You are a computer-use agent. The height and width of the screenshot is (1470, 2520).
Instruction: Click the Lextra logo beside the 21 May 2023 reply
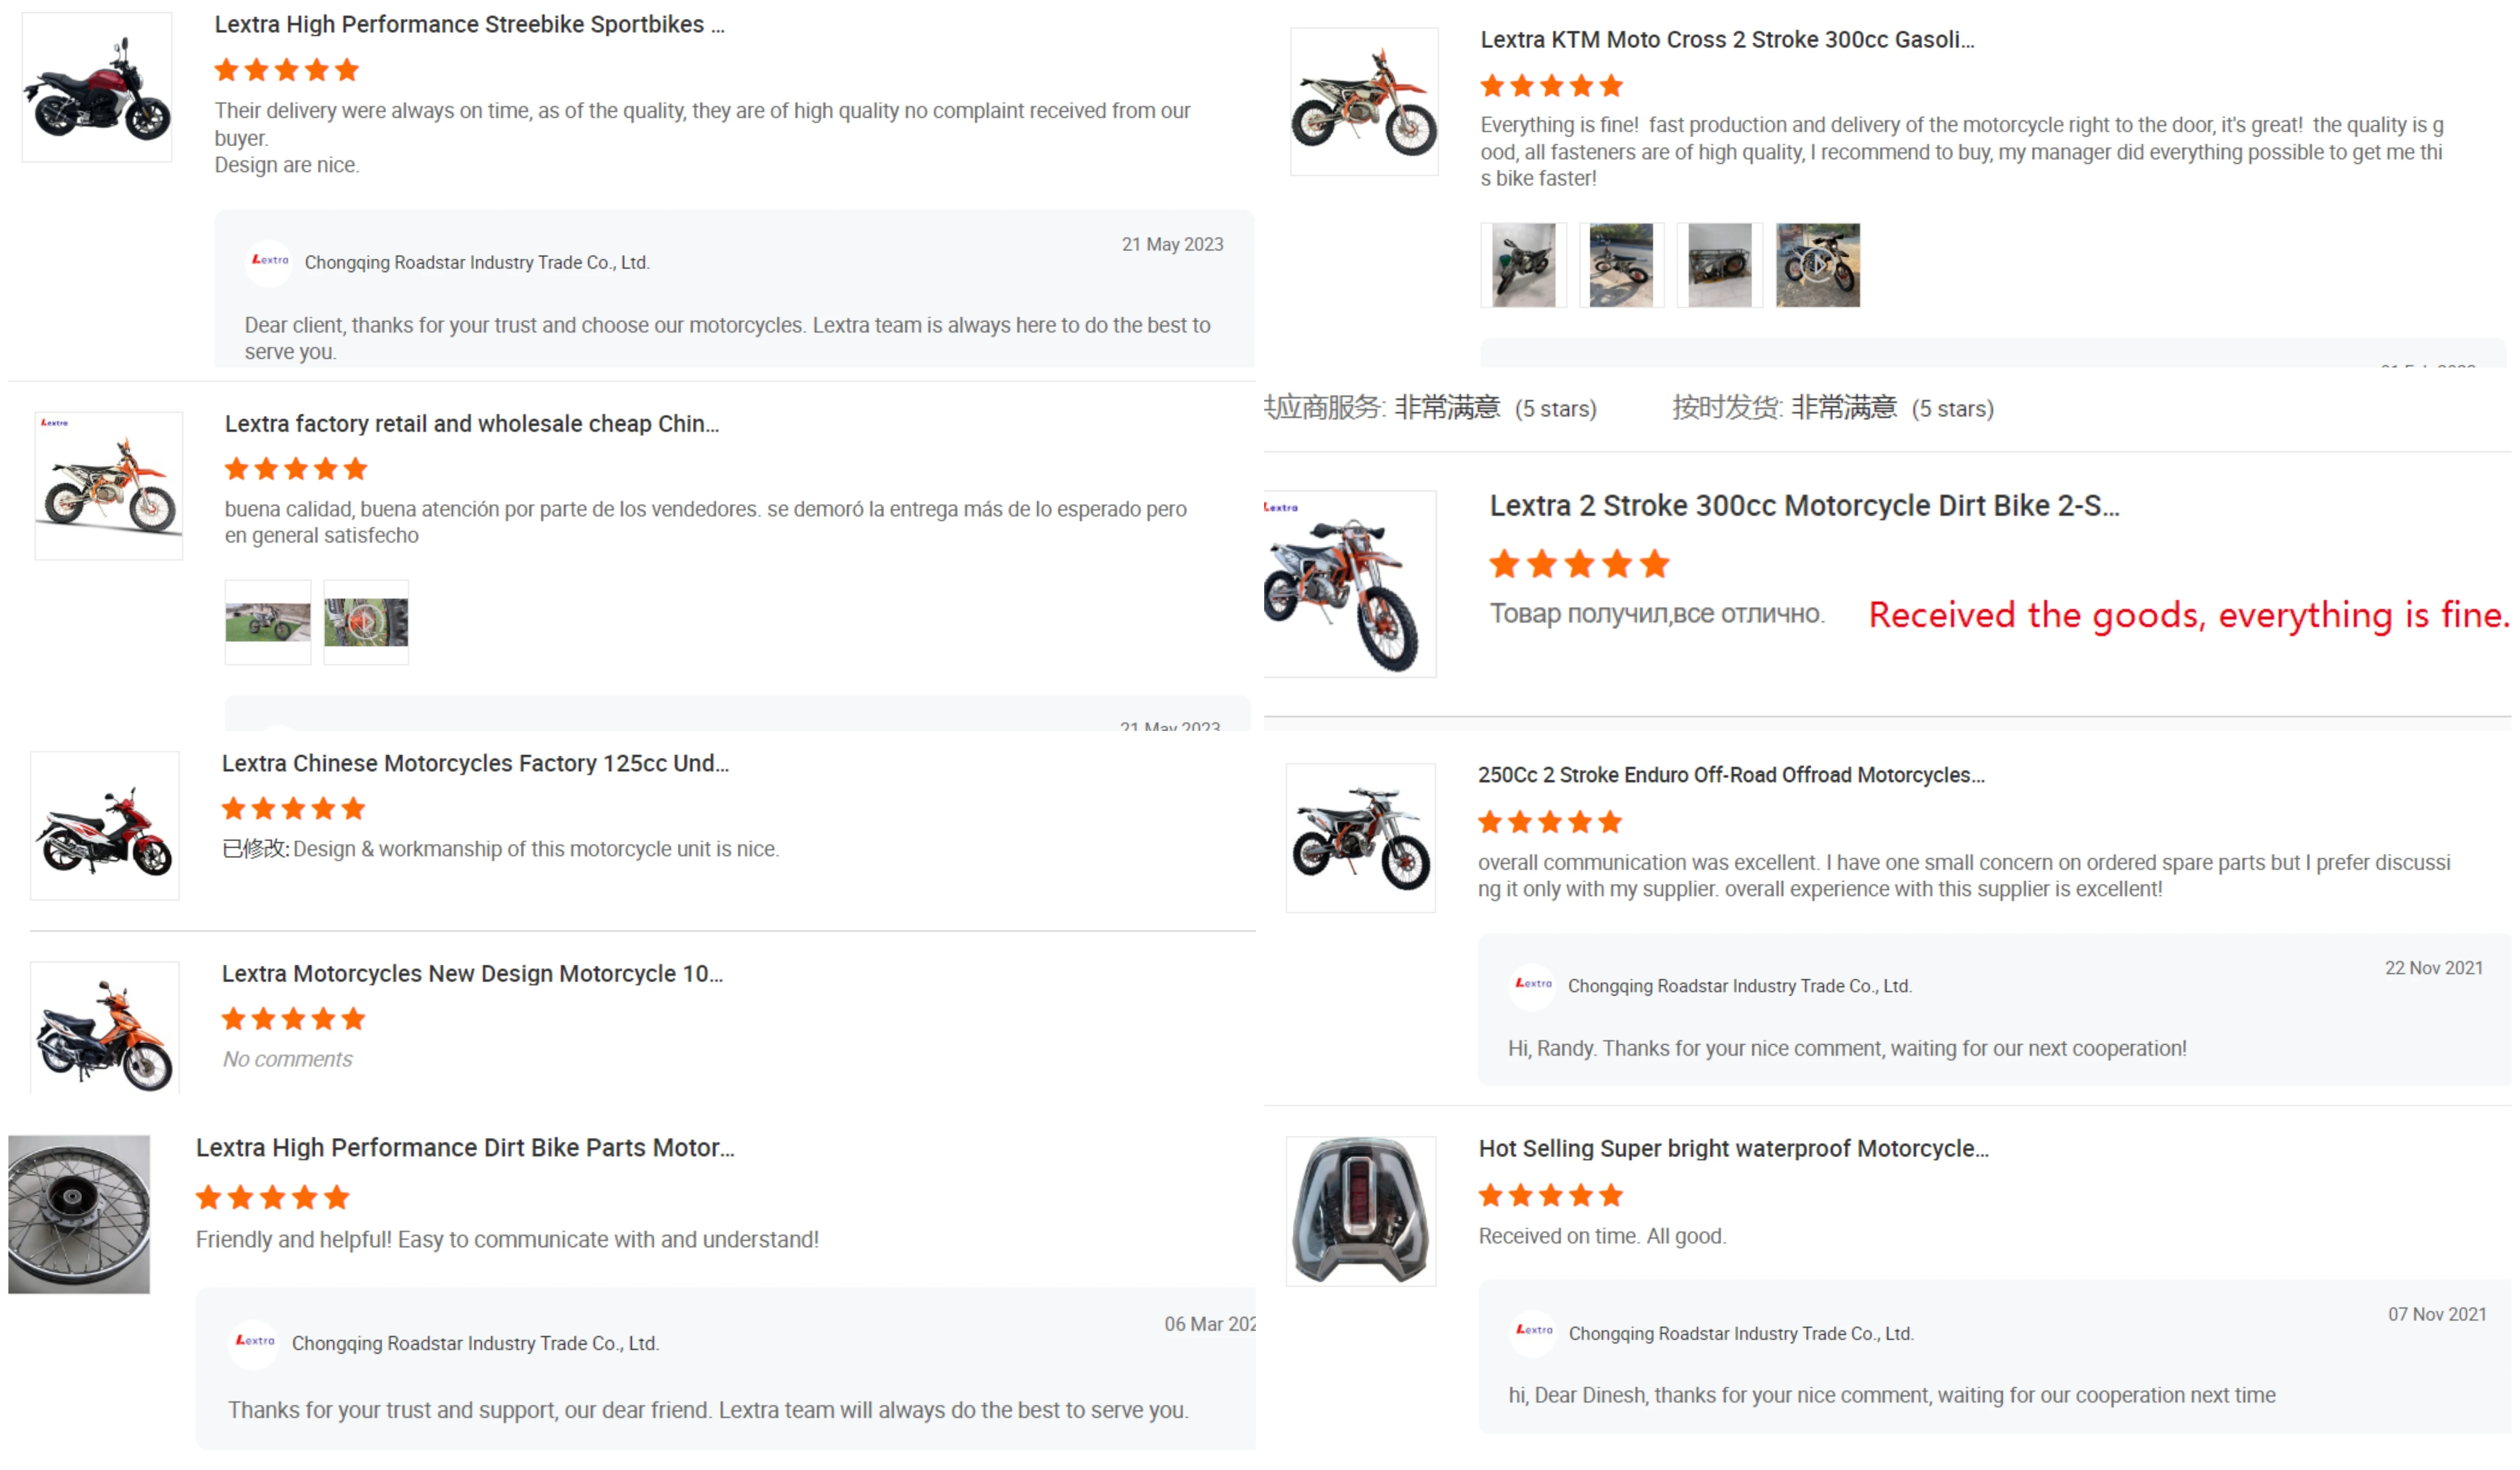pyautogui.click(x=269, y=262)
